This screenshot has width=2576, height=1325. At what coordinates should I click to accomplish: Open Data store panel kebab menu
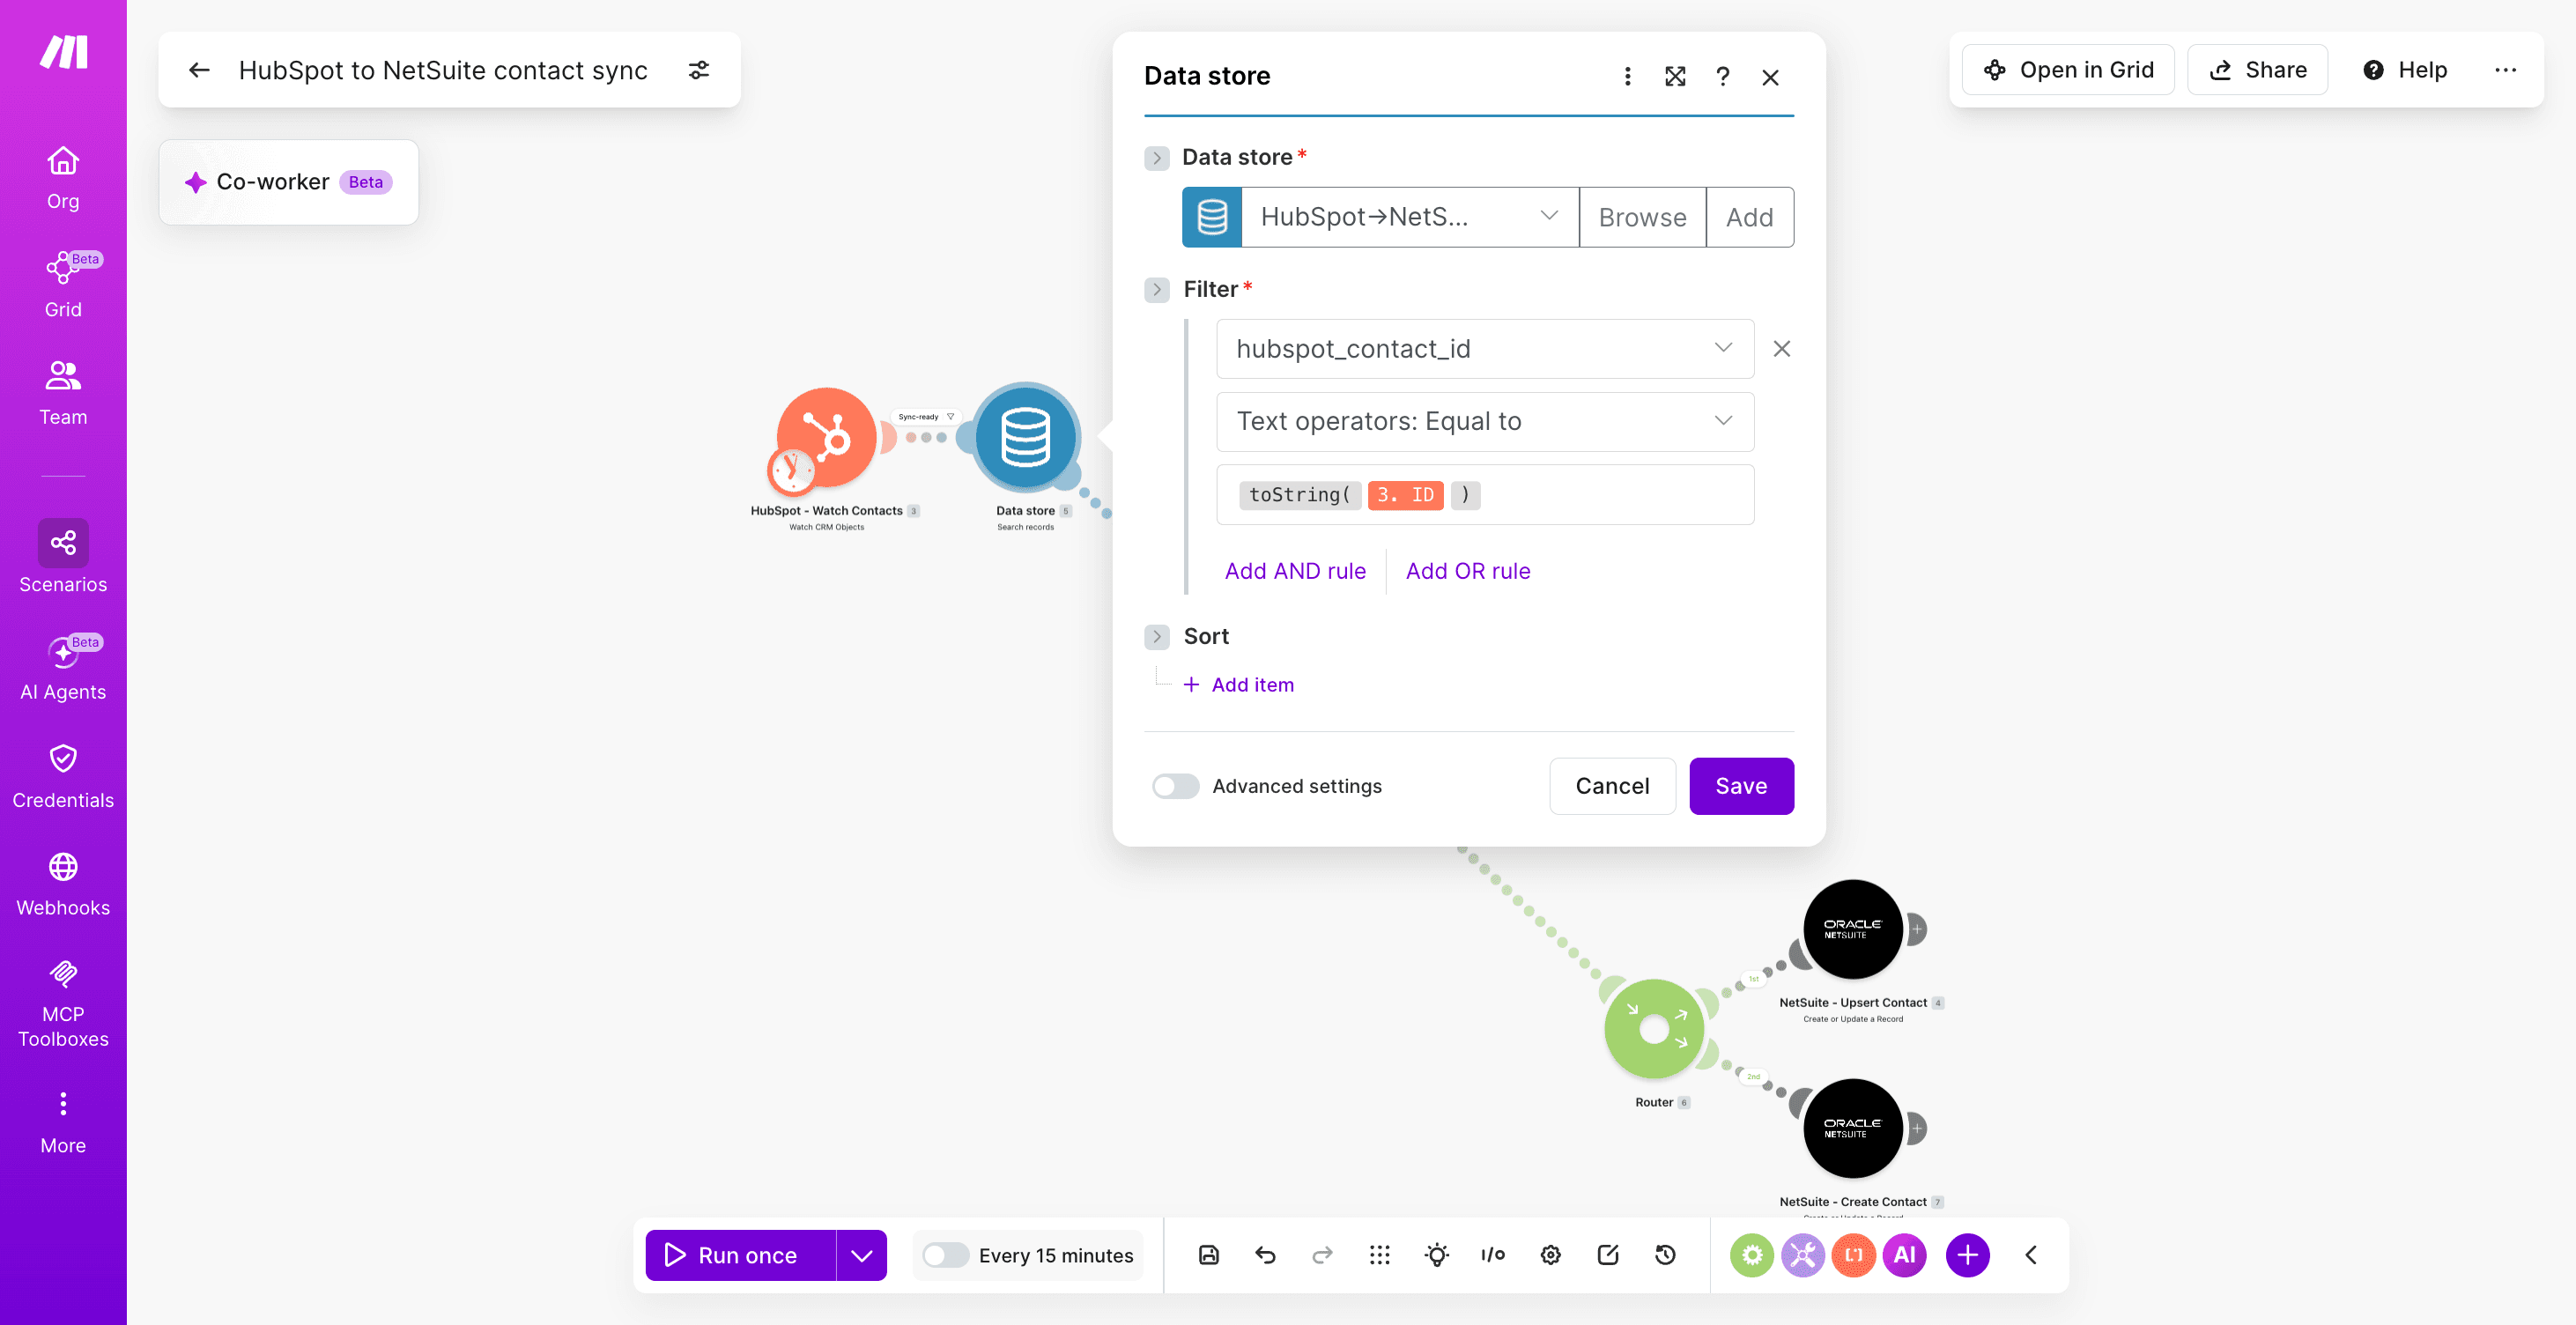pyautogui.click(x=1627, y=77)
